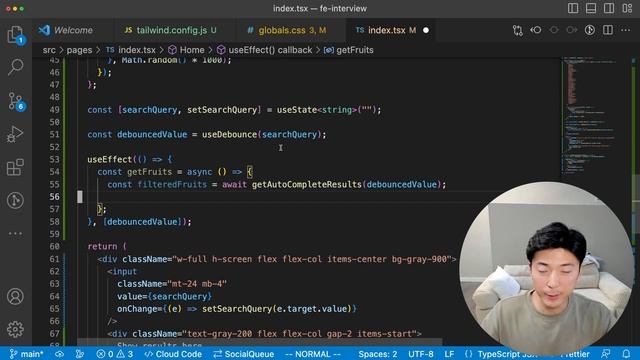Open the useEffect() callback breadcrumb
This screenshot has height=360, width=640.
[x=264, y=50]
